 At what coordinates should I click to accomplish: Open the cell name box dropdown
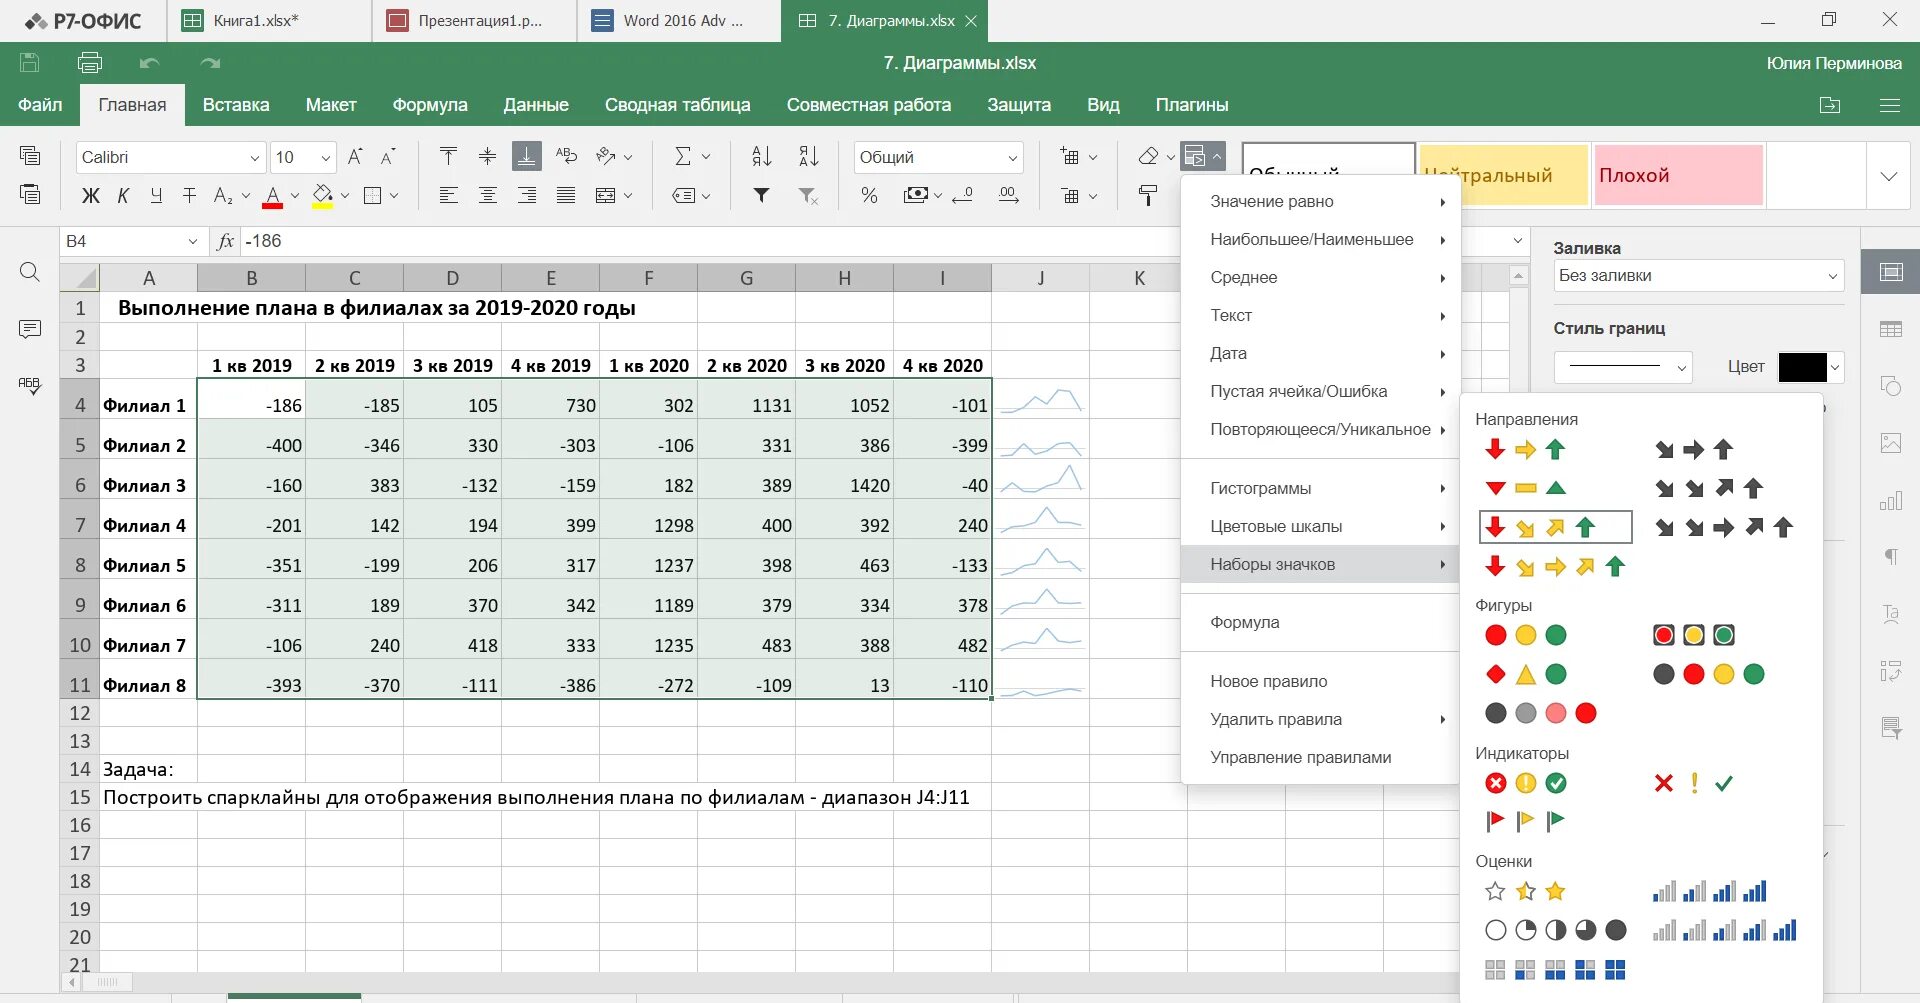[x=193, y=241]
